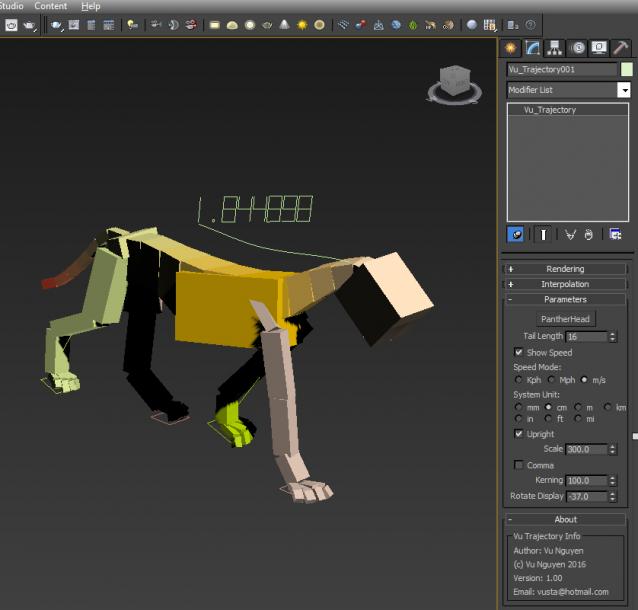Open the Help menu

click(x=91, y=6)
